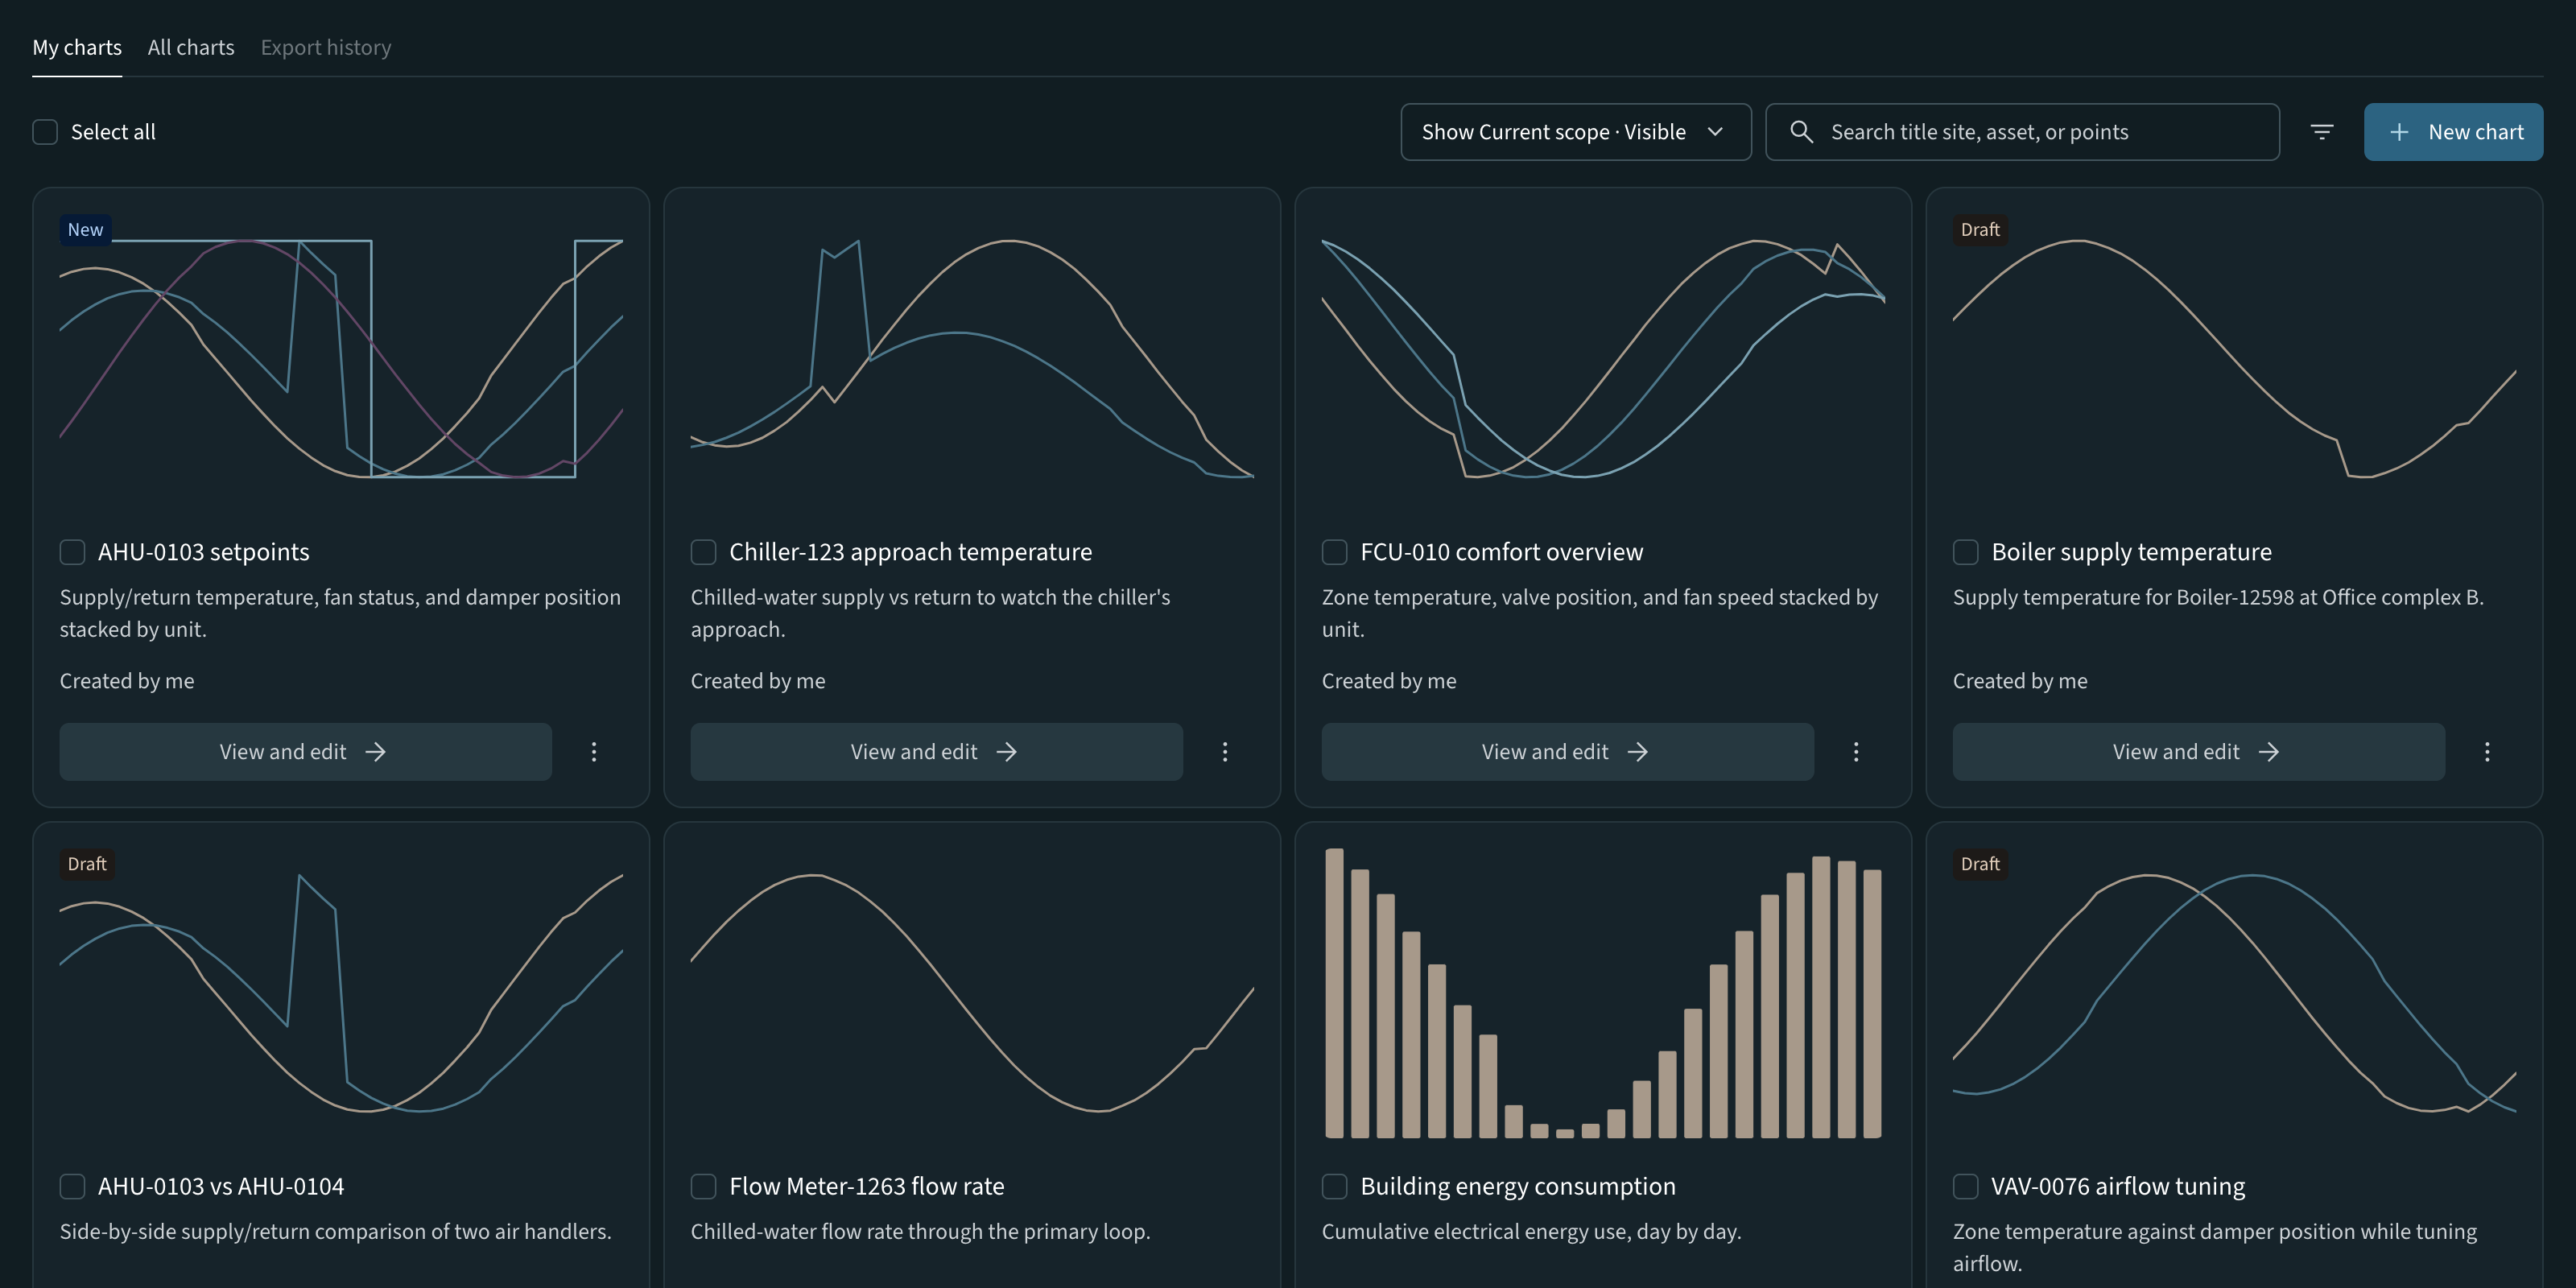
Task: Select the AHU-0103 setpoints checkbox
Action: click(x=72, y=552)
